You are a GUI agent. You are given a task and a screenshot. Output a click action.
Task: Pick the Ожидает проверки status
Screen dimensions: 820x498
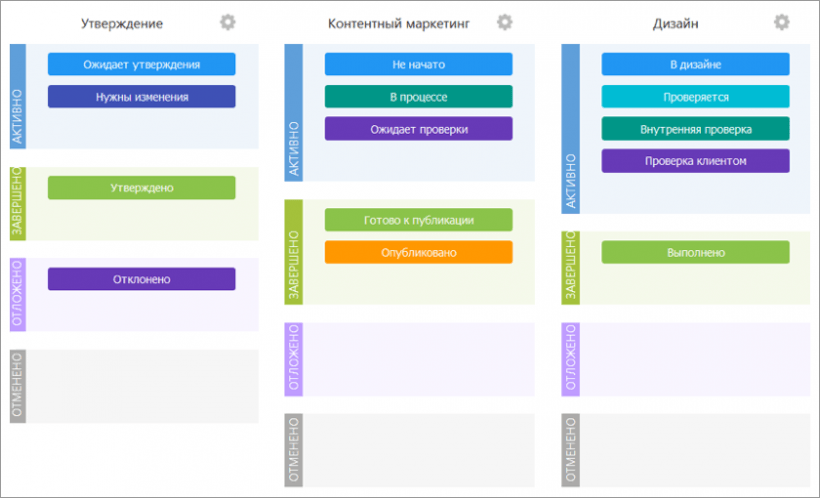pos(418,129)
